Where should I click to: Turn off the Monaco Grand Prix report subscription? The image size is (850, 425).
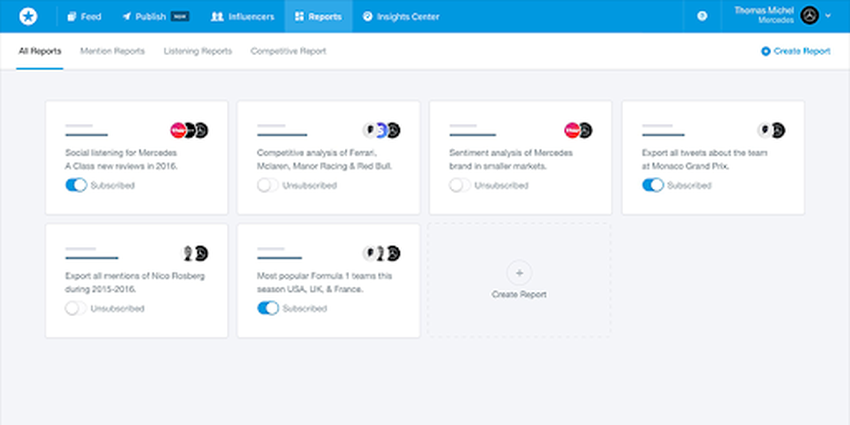[652, 185]
